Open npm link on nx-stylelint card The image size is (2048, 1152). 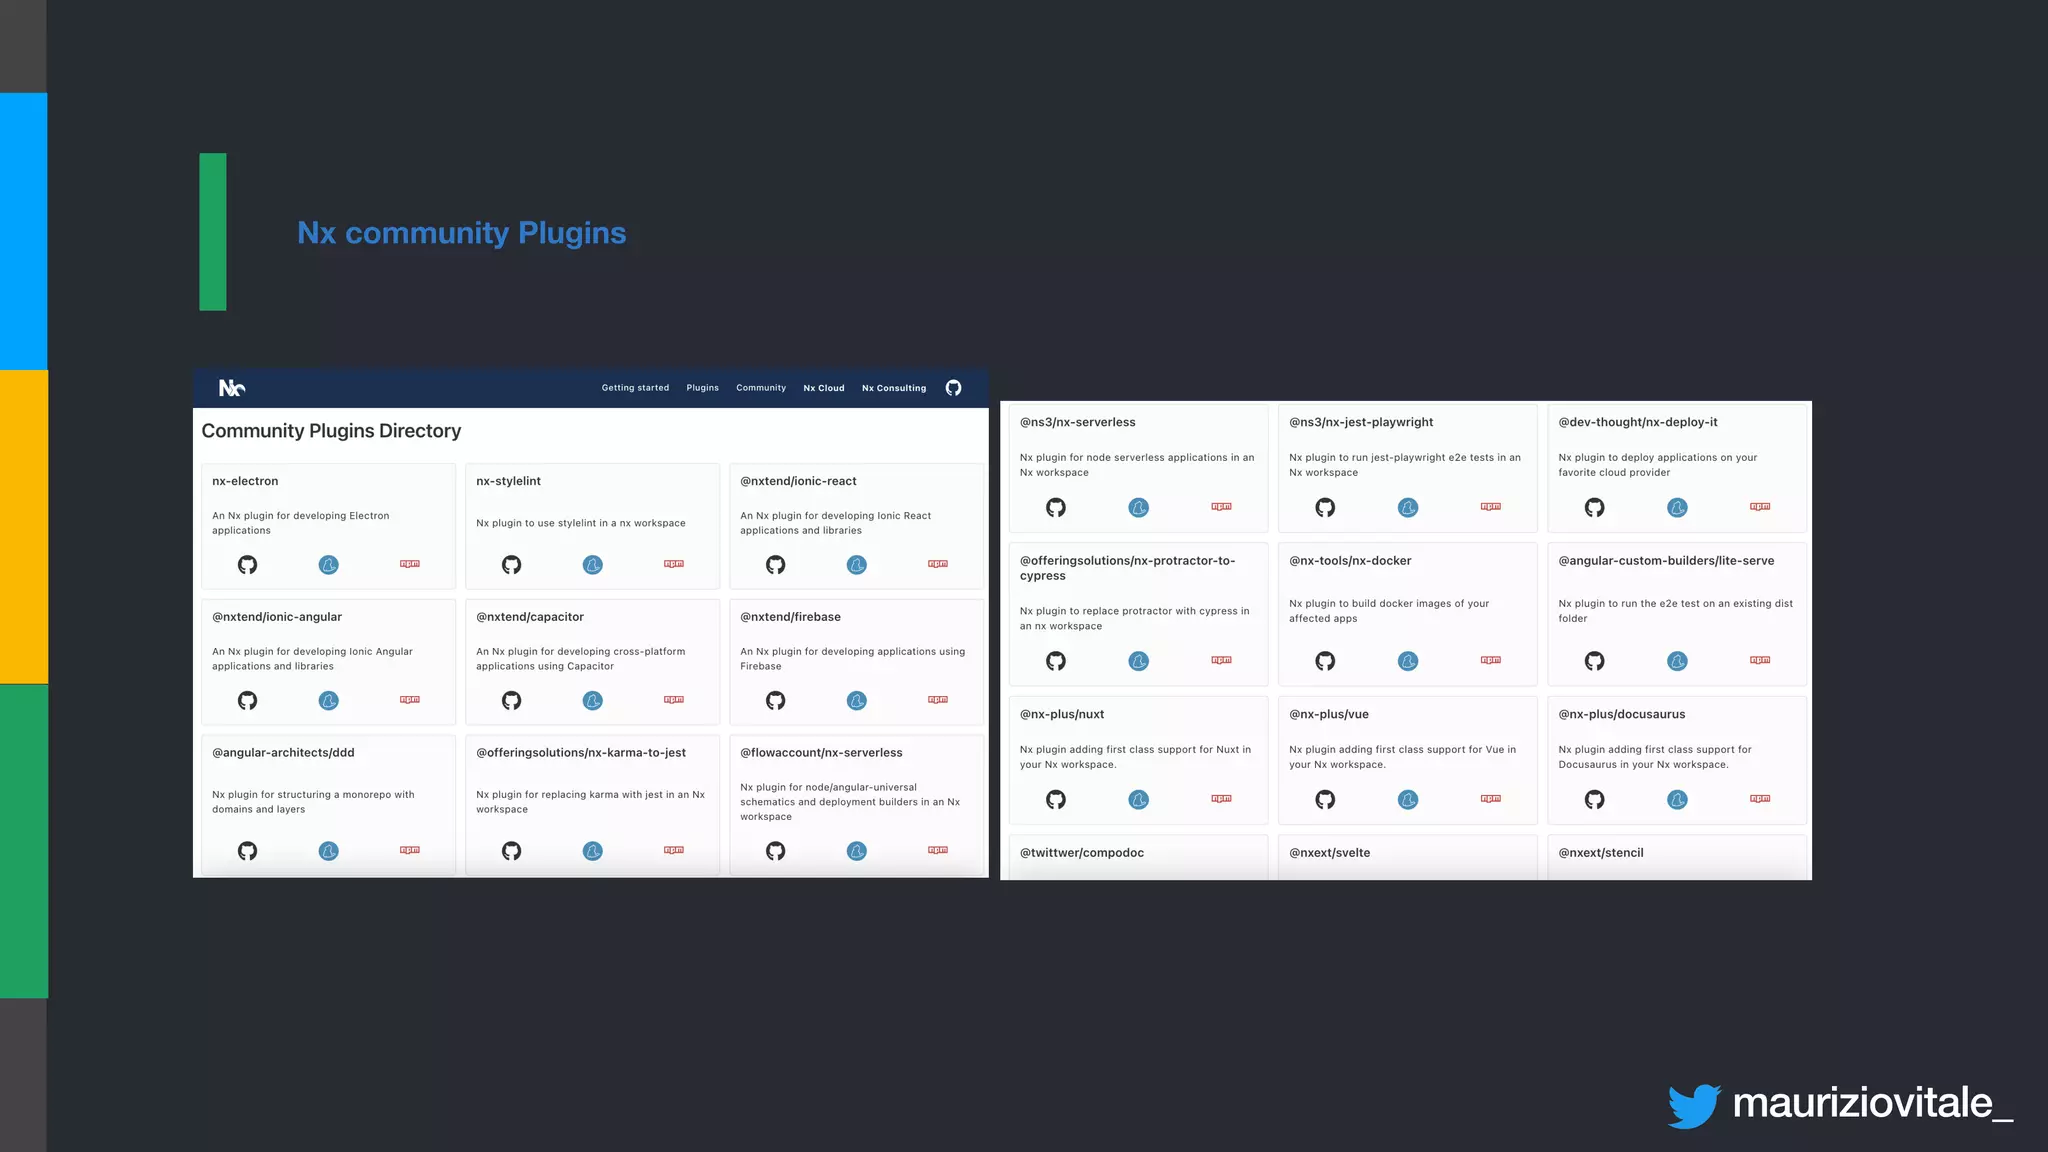click(674, 564)
